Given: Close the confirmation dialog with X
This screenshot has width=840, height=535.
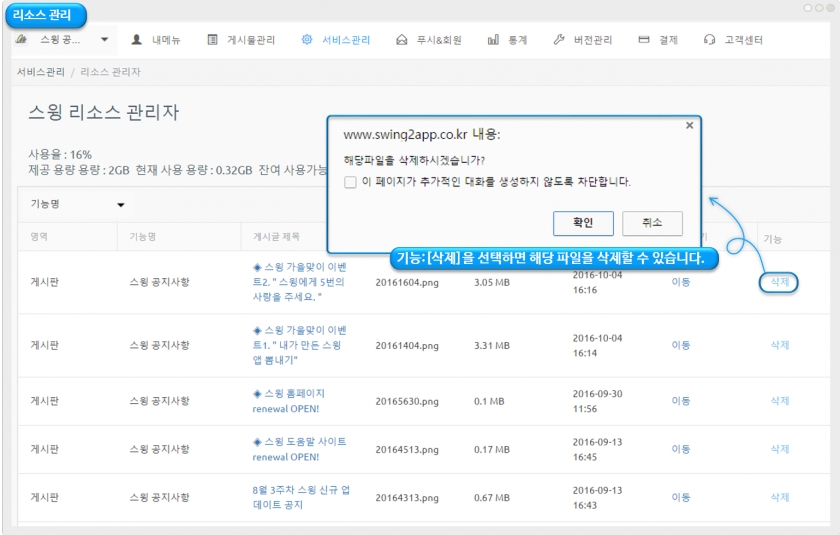Looking at the screenshot, I should [689, 126].
